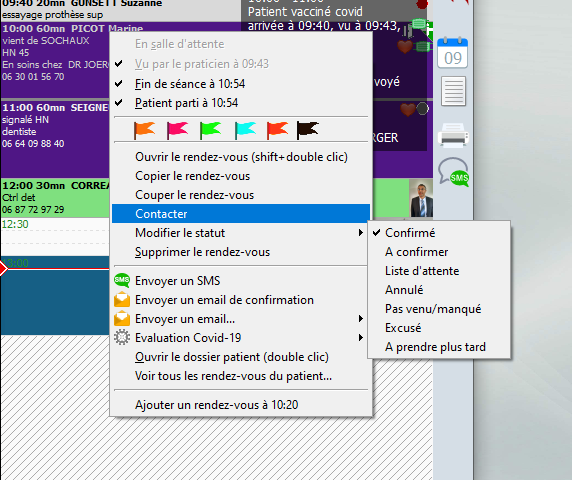
Task: Click the patient photo thumbnail
Action: 421,198
